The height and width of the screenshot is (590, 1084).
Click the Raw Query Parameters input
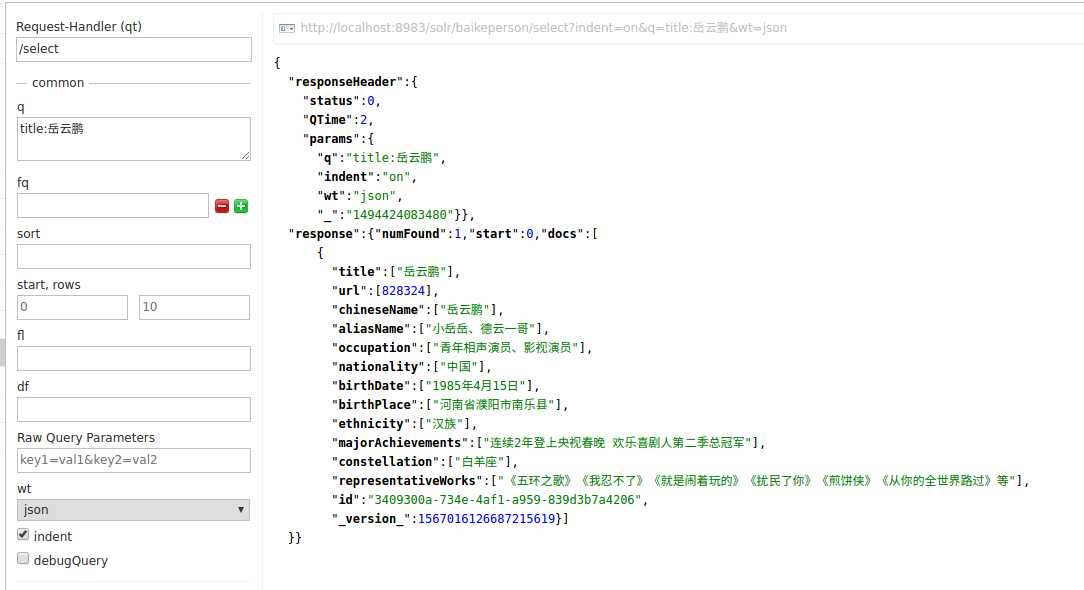[134, 461]
